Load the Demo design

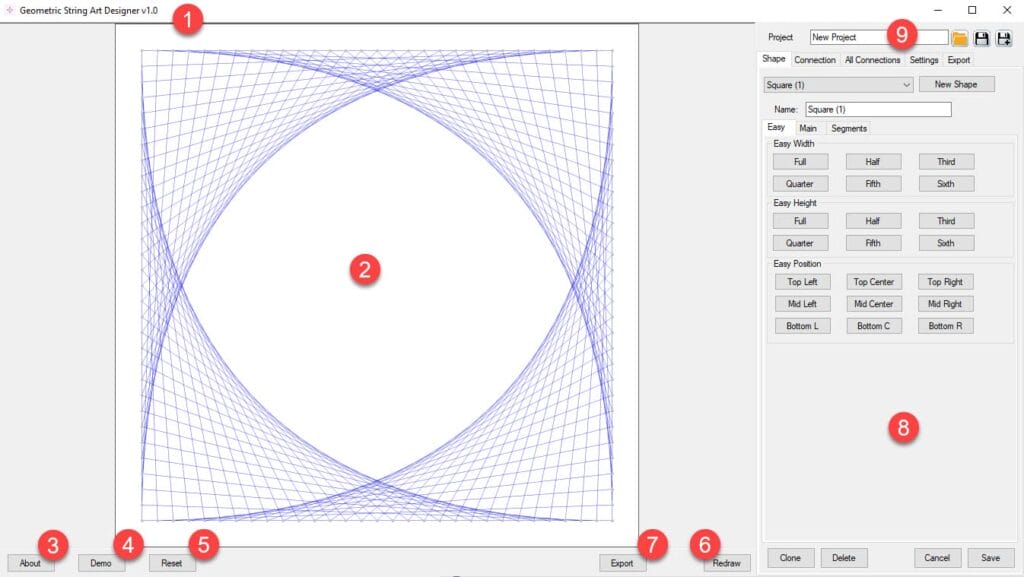(x=101, y=563)
